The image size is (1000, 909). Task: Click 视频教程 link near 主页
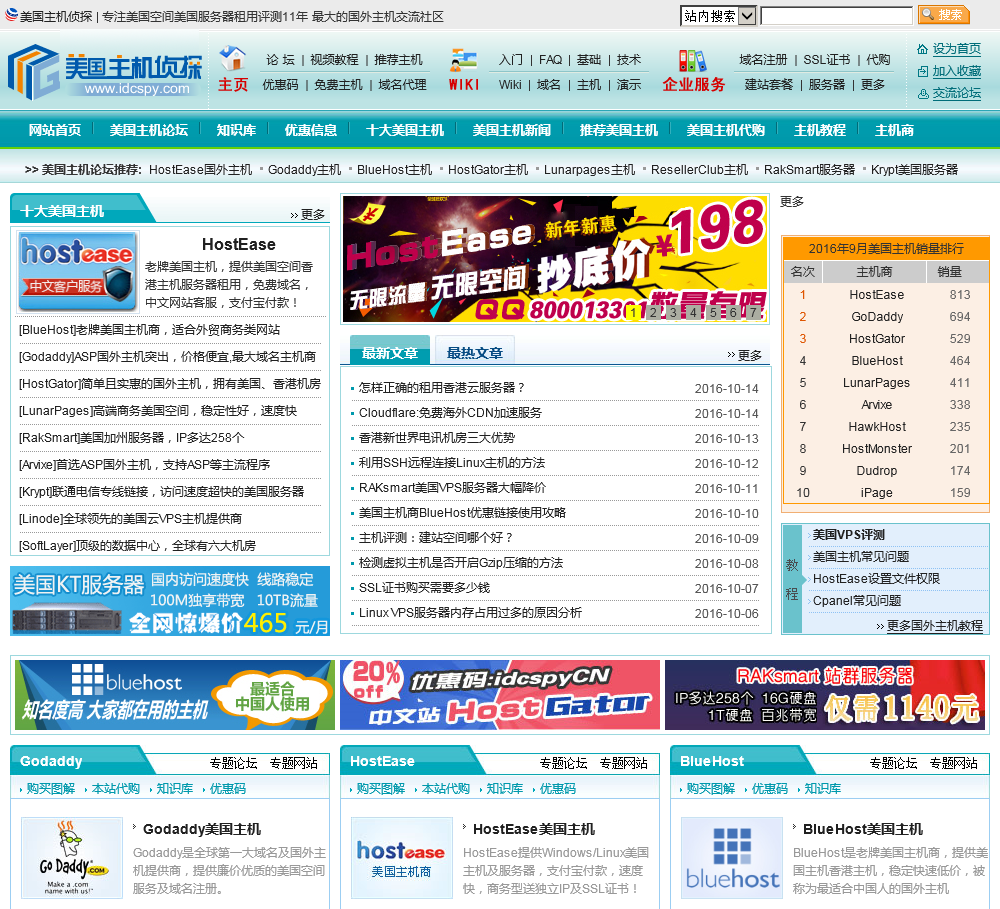click(334, 59)
